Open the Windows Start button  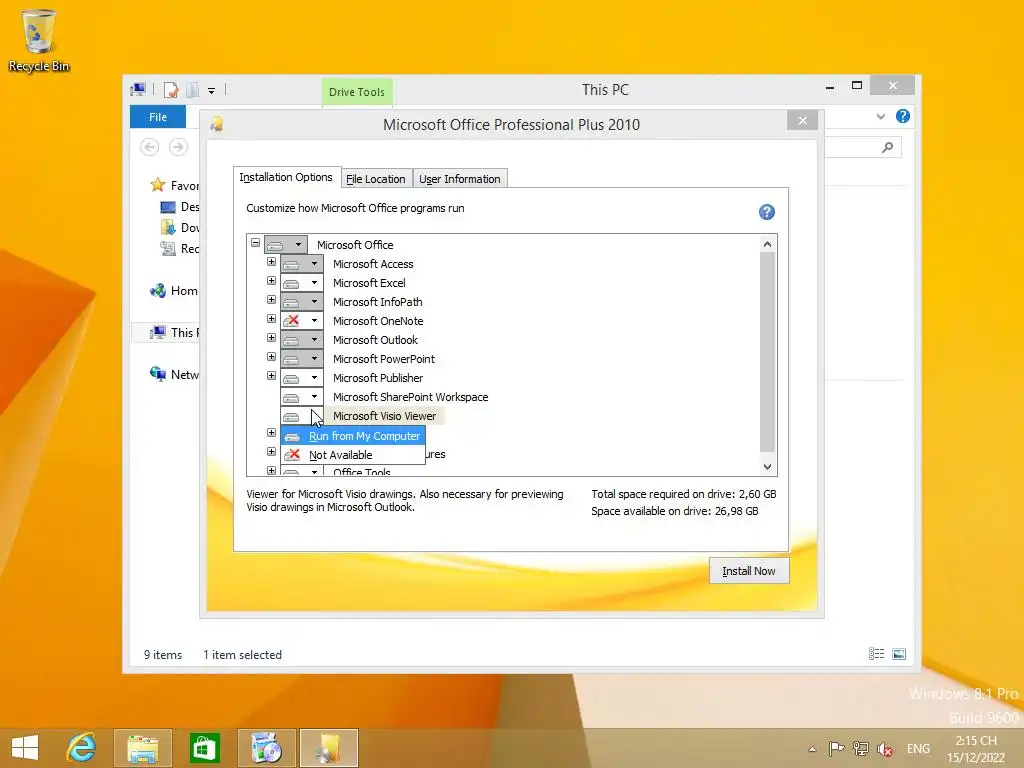(x=25, y=748)
